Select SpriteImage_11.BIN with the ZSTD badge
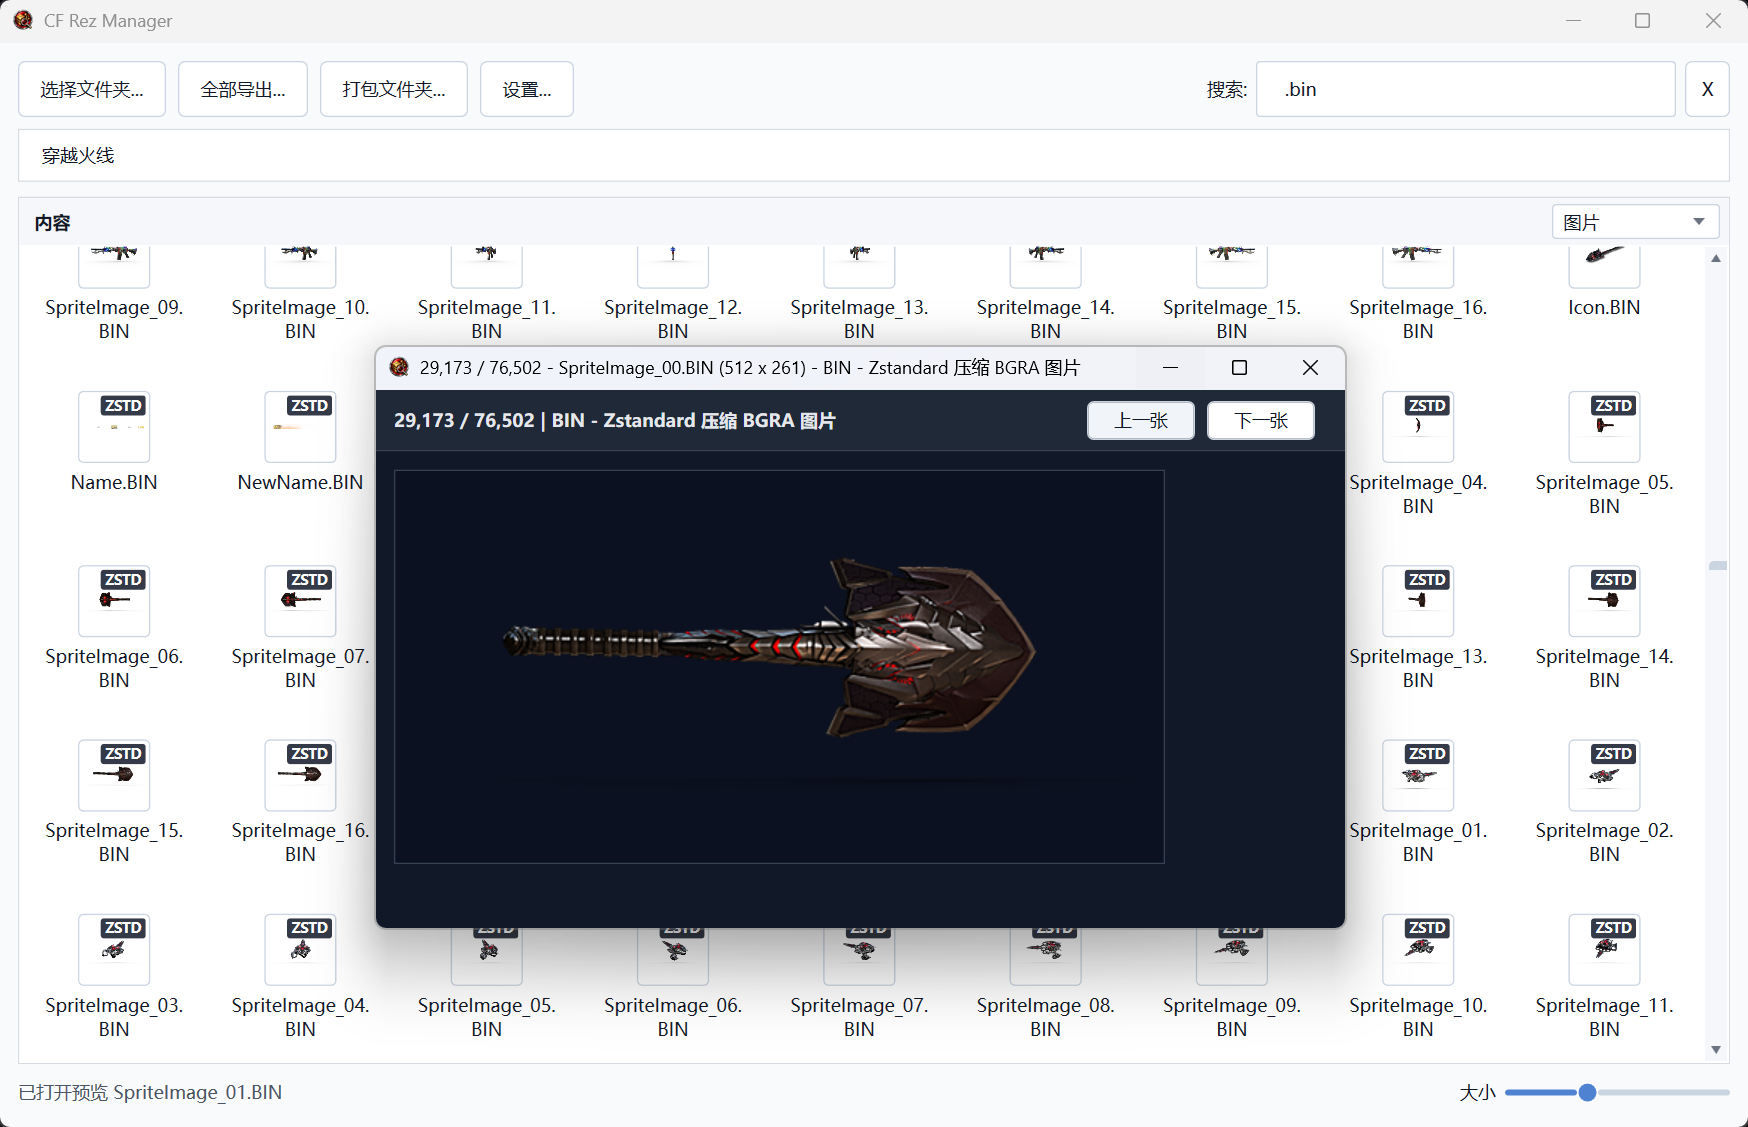 coord(1604,950)
